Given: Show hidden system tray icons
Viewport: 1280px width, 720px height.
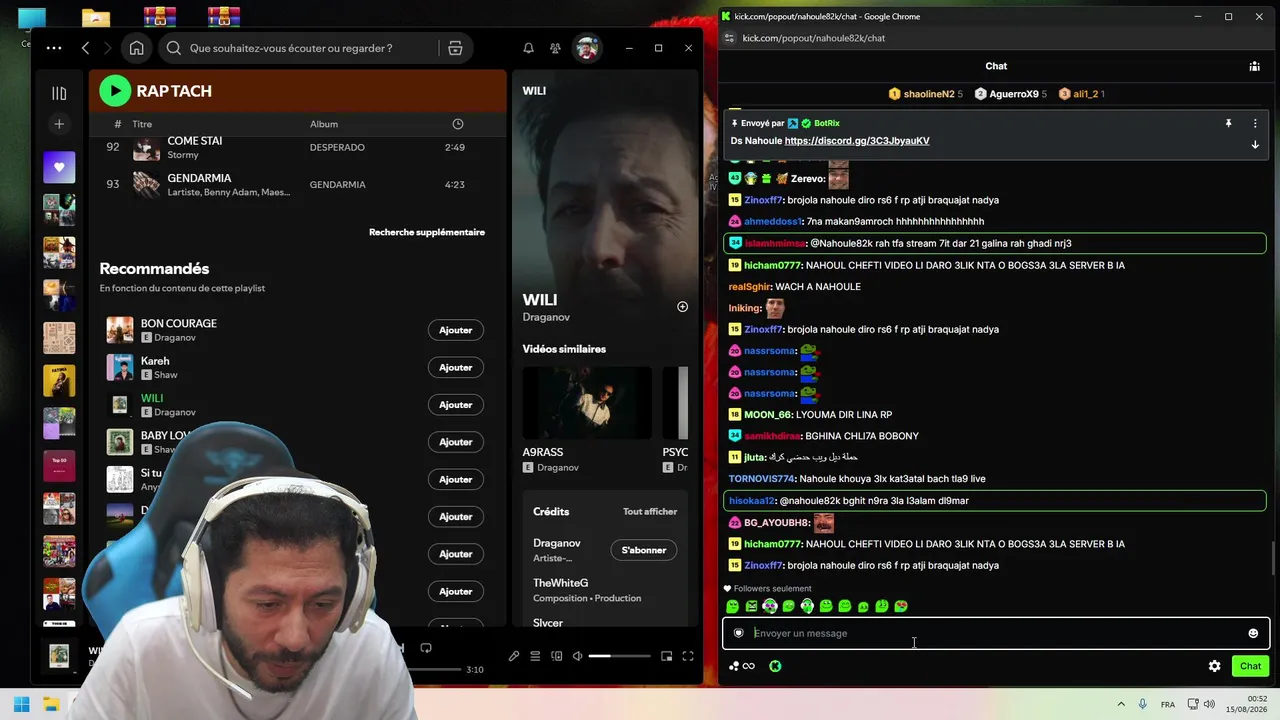Looking at the screenshot, I should click(1121, 704).
